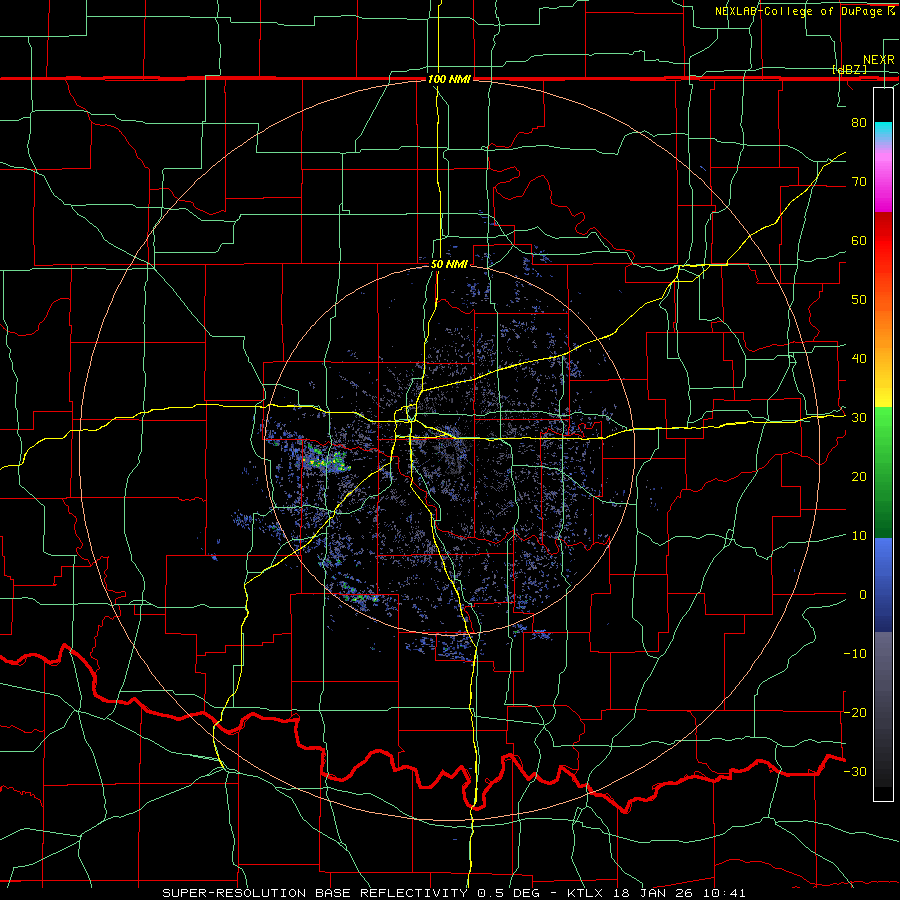Screen dimensions: 900x900
Task: Click the Super-Resolution Base Reflectivity caption
Action: pyautogui.click(x=453, y=893)
